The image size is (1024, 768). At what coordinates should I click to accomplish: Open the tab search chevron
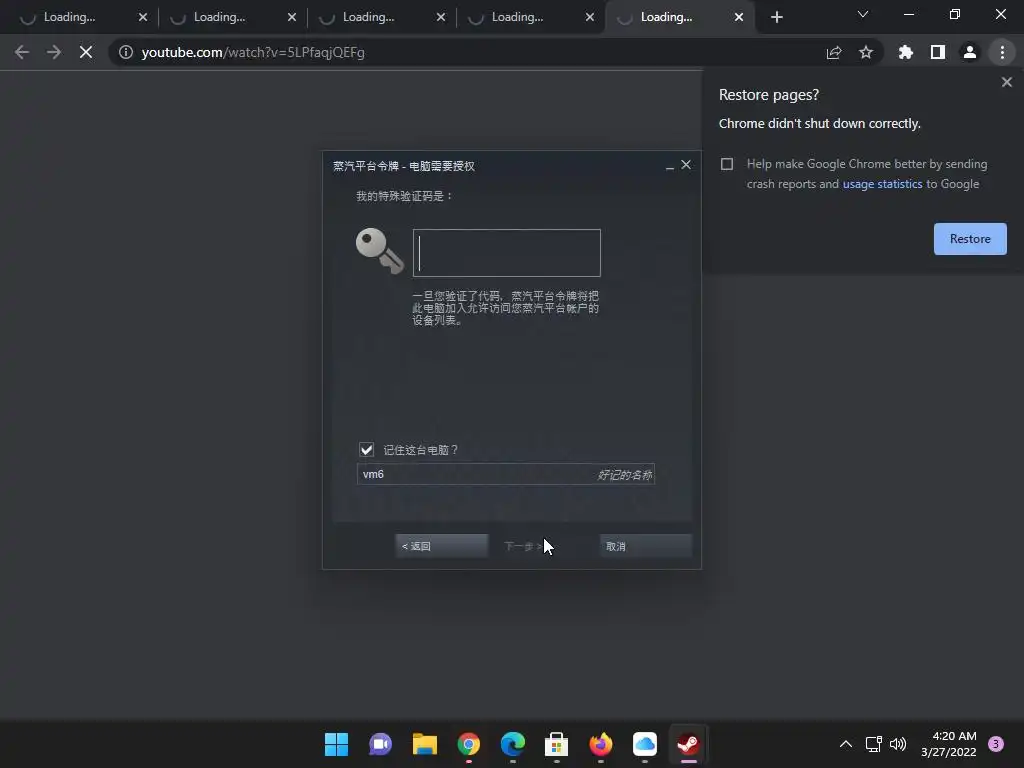pyautogui.click(x=863, y=14)
